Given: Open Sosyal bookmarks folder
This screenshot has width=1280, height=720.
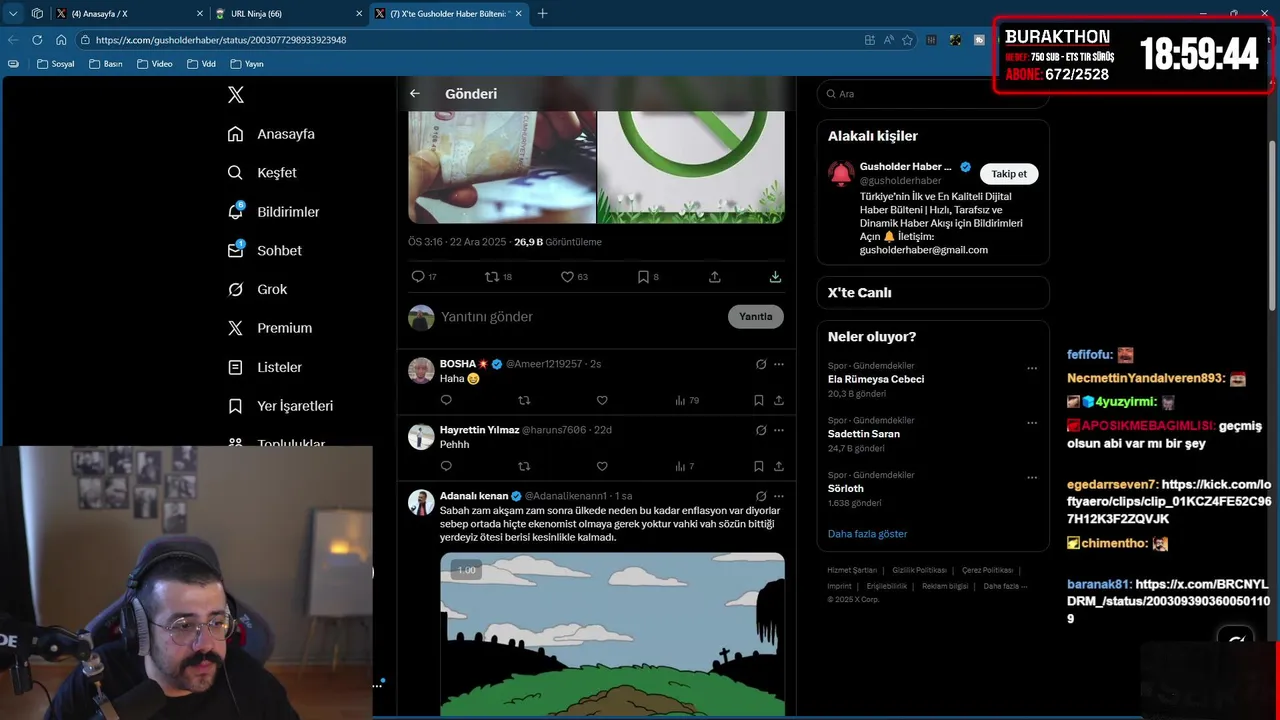Looking at the screenshot, I should click(x=55, y=64).
